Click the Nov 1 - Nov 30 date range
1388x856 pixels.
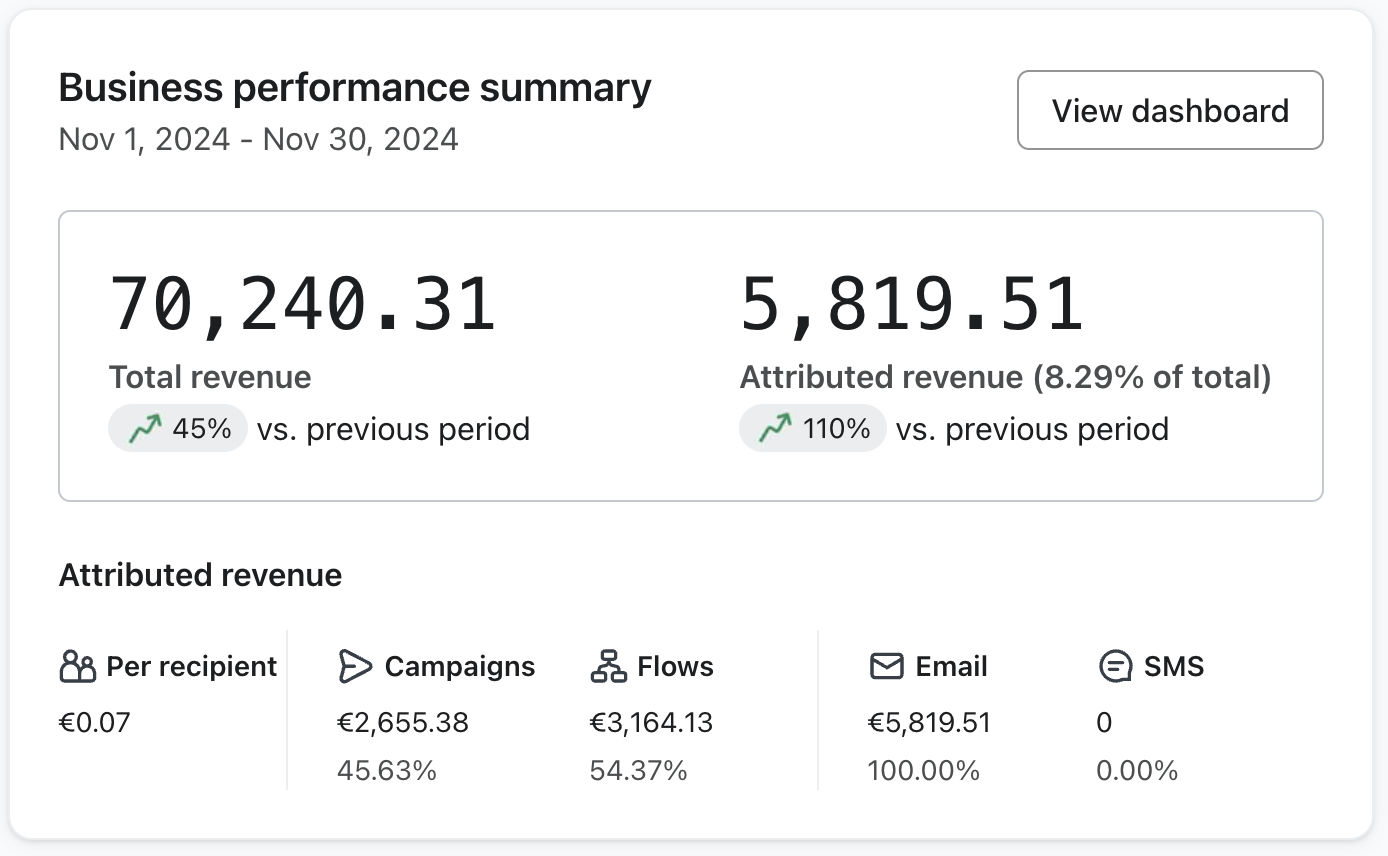pos(258,139)
